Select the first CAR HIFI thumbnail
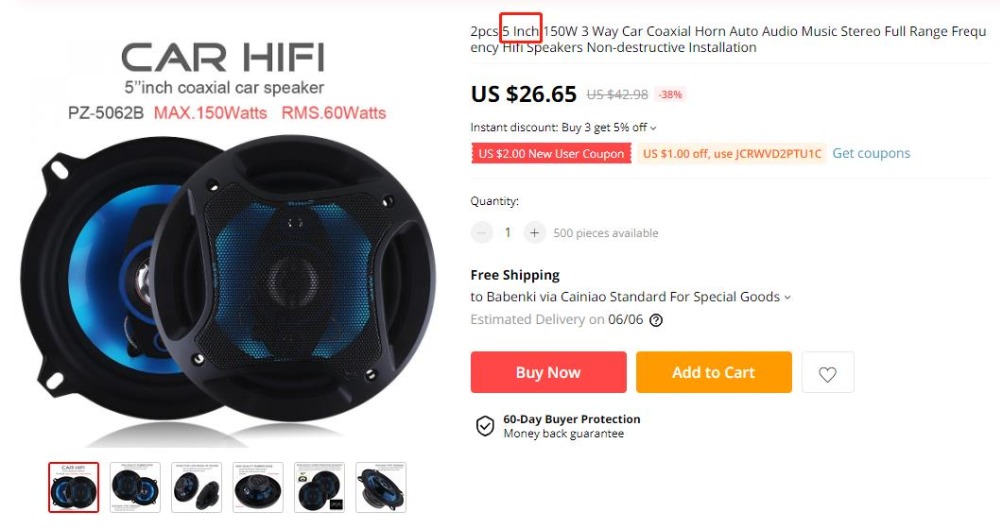 click(x=74, y=488)
